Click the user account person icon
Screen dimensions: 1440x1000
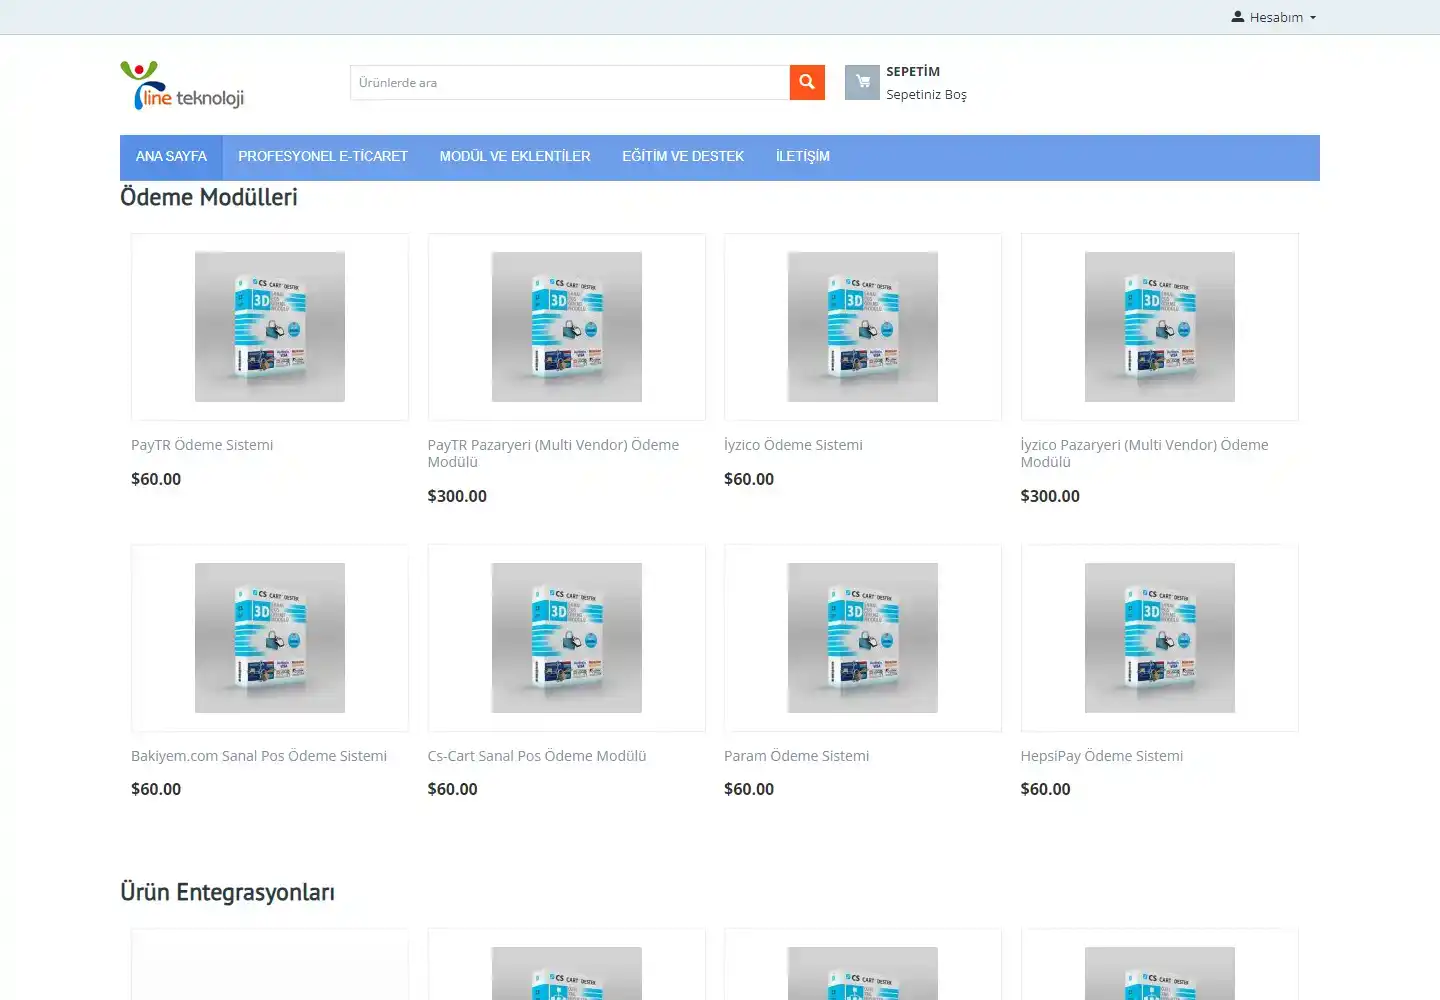click(1237, 17)
